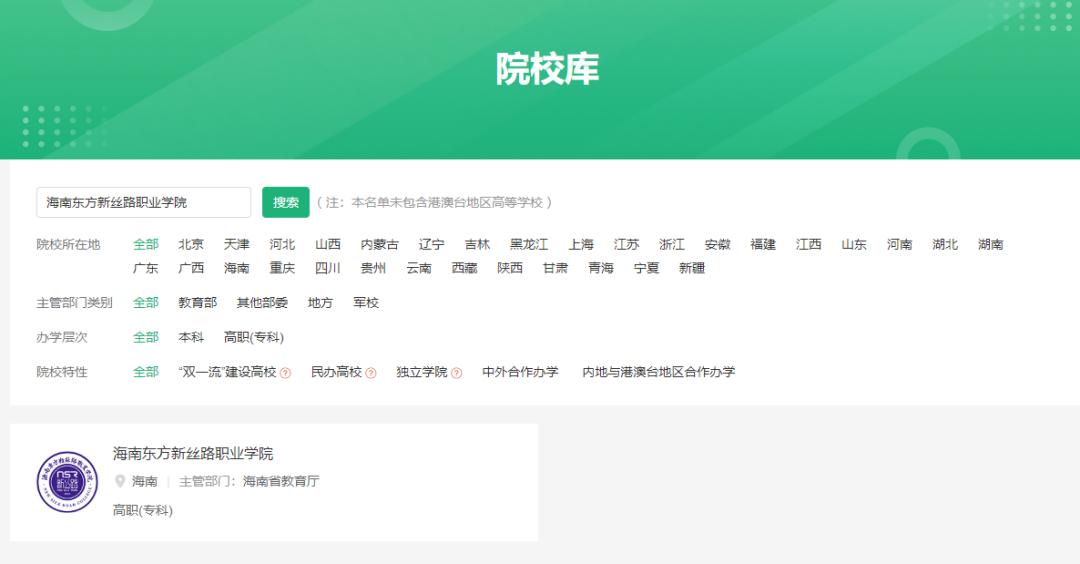Filter by 军校 category
This screenshot has height=564, width=1080.
click(366, 303)
